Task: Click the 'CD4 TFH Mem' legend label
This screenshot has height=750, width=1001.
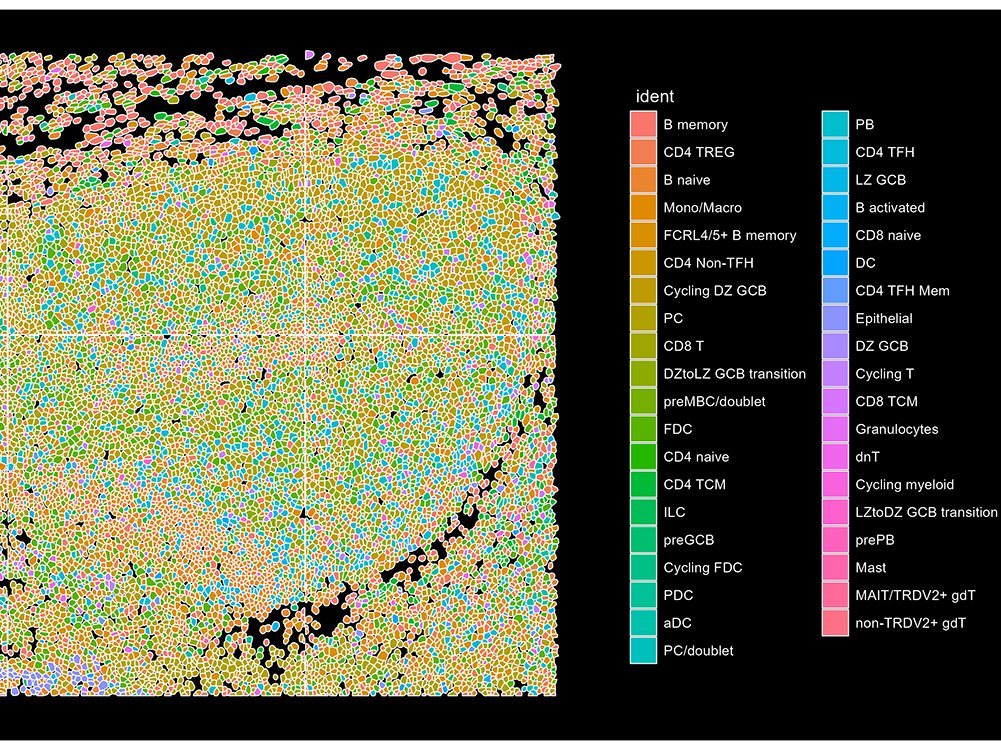Action: click(902, 291)
